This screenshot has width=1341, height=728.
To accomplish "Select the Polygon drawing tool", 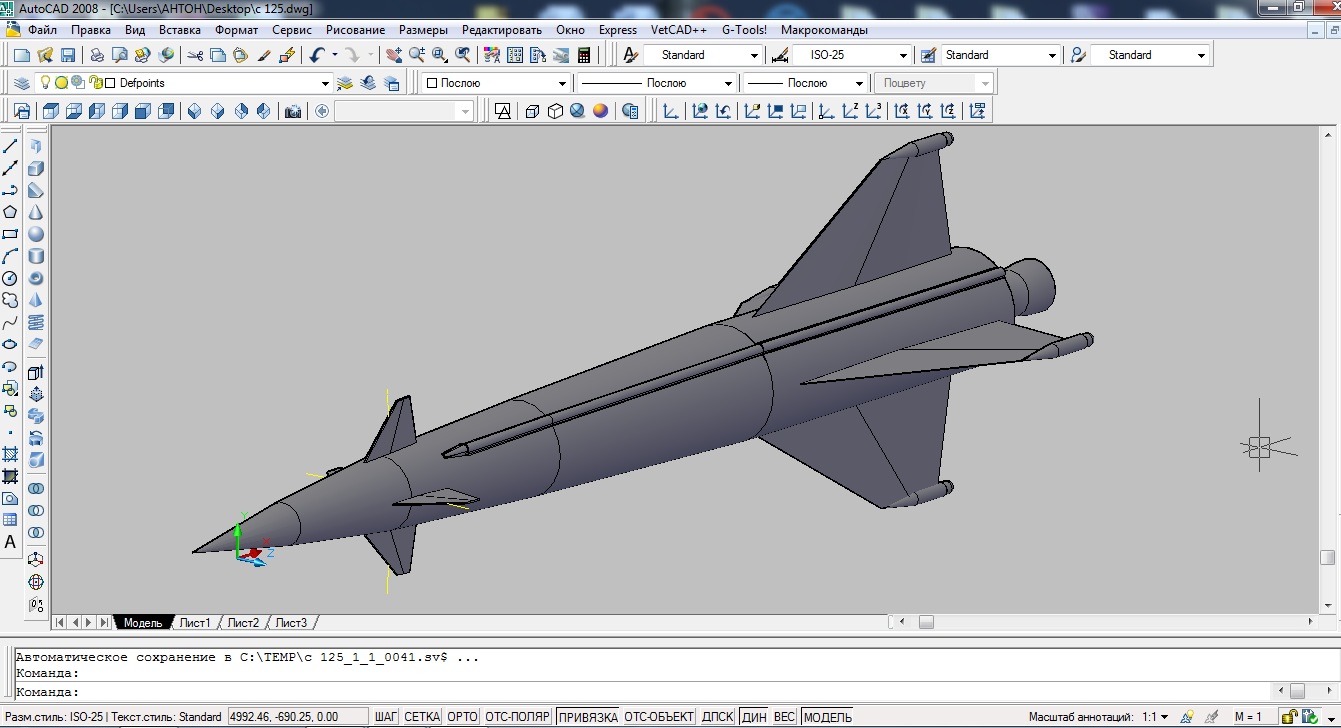I will click(x=10, y=212).
